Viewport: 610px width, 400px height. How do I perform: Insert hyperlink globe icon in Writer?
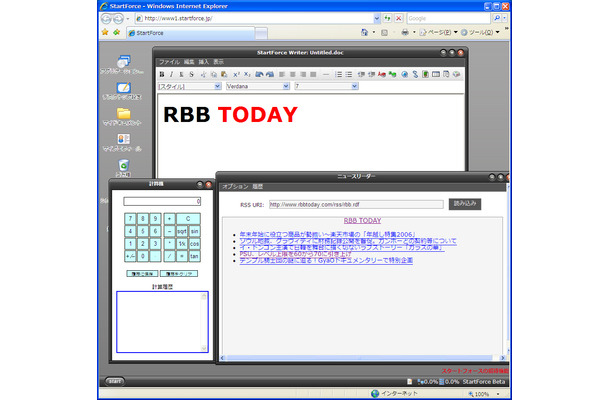pyautogui.click(x=405, y=74)
